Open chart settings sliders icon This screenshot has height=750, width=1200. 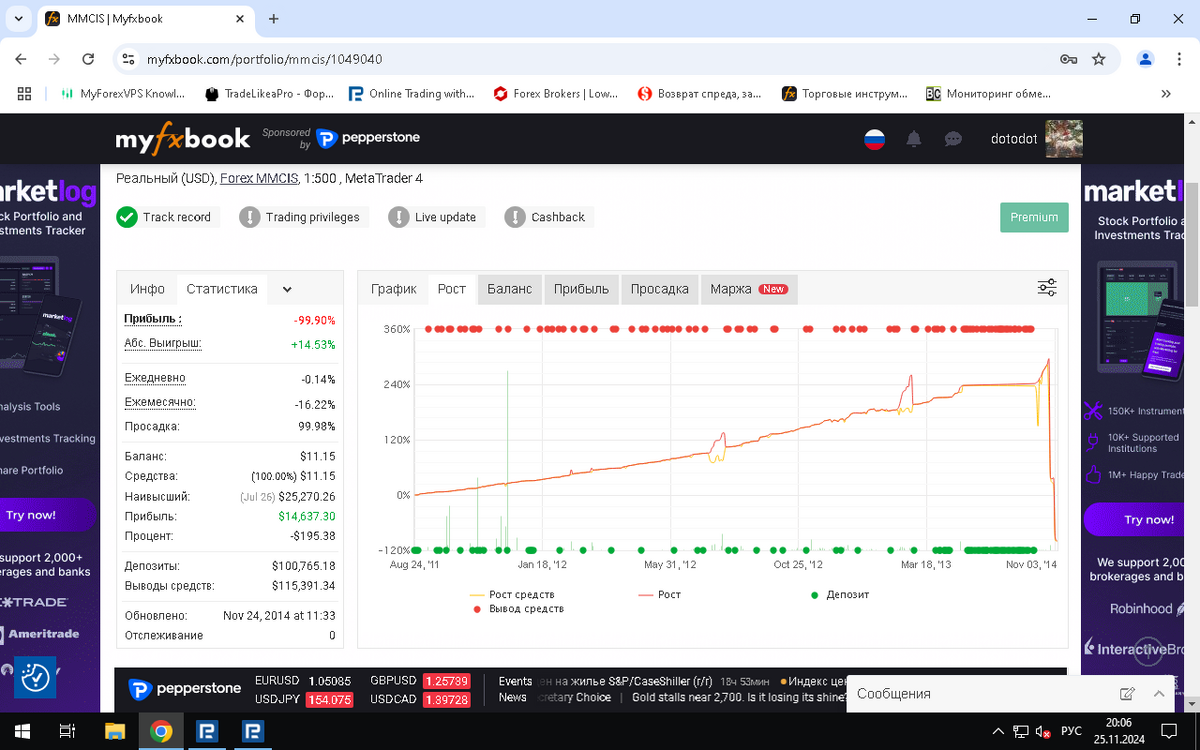click(1047, 288)
